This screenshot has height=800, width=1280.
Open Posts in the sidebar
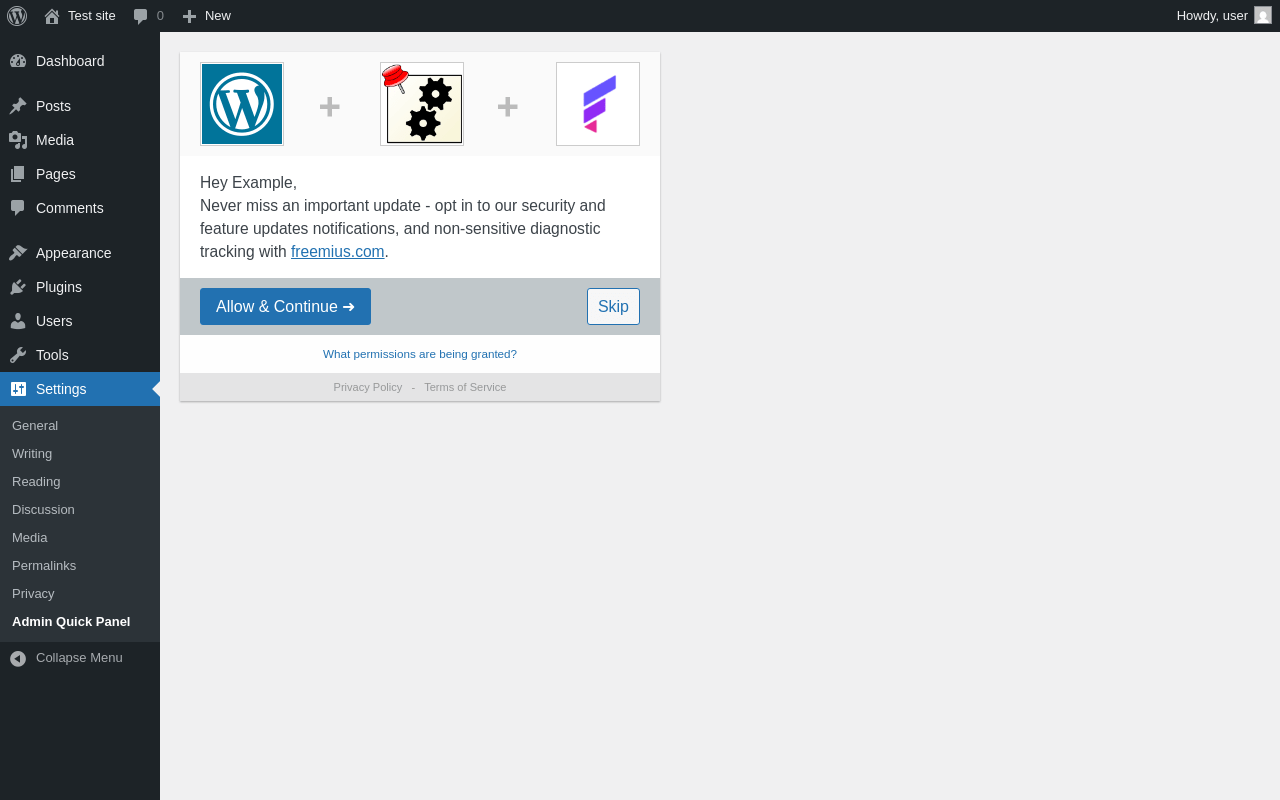[53, 106]
